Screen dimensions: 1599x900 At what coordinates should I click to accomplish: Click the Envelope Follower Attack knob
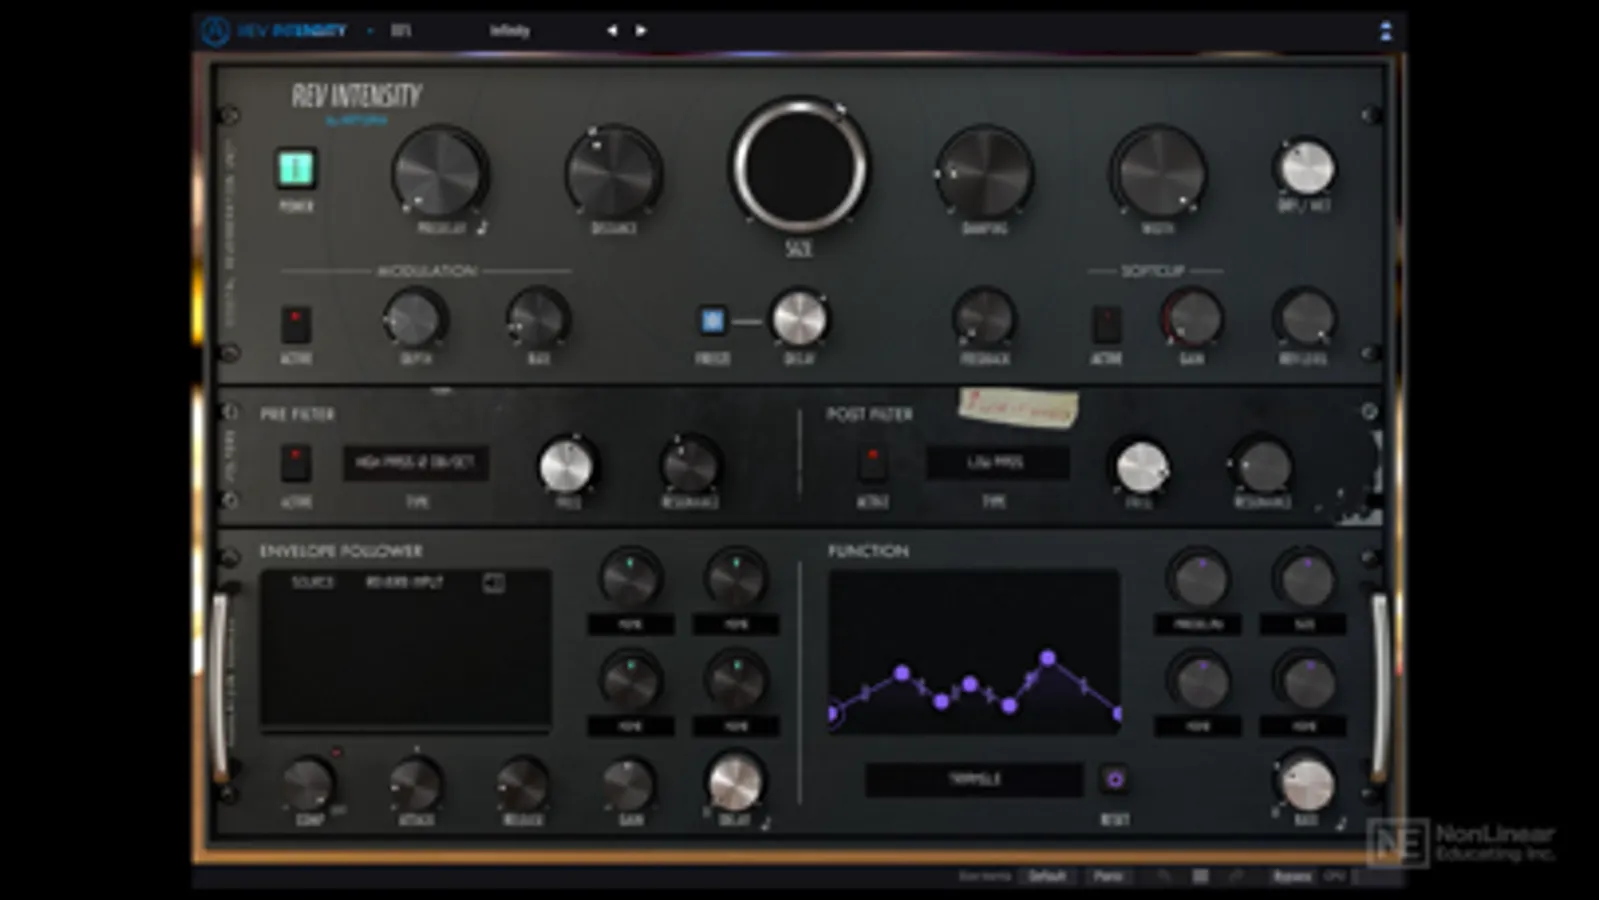[x=416, y=784]
